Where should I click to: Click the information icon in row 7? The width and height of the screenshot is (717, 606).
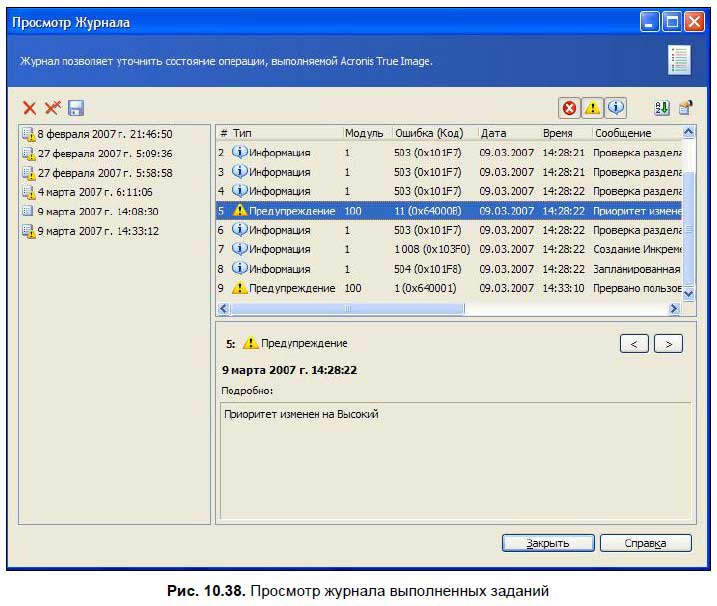(239, 249)
